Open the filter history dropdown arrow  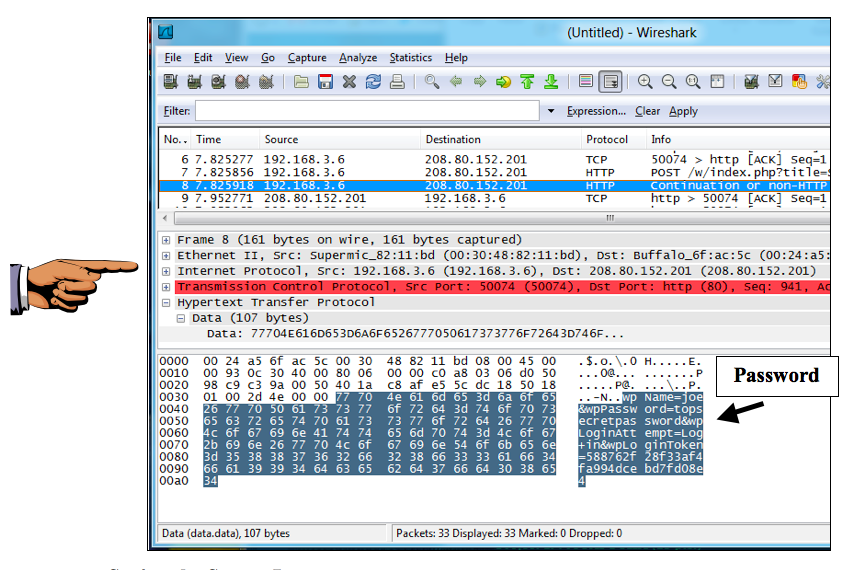point(551,111)
